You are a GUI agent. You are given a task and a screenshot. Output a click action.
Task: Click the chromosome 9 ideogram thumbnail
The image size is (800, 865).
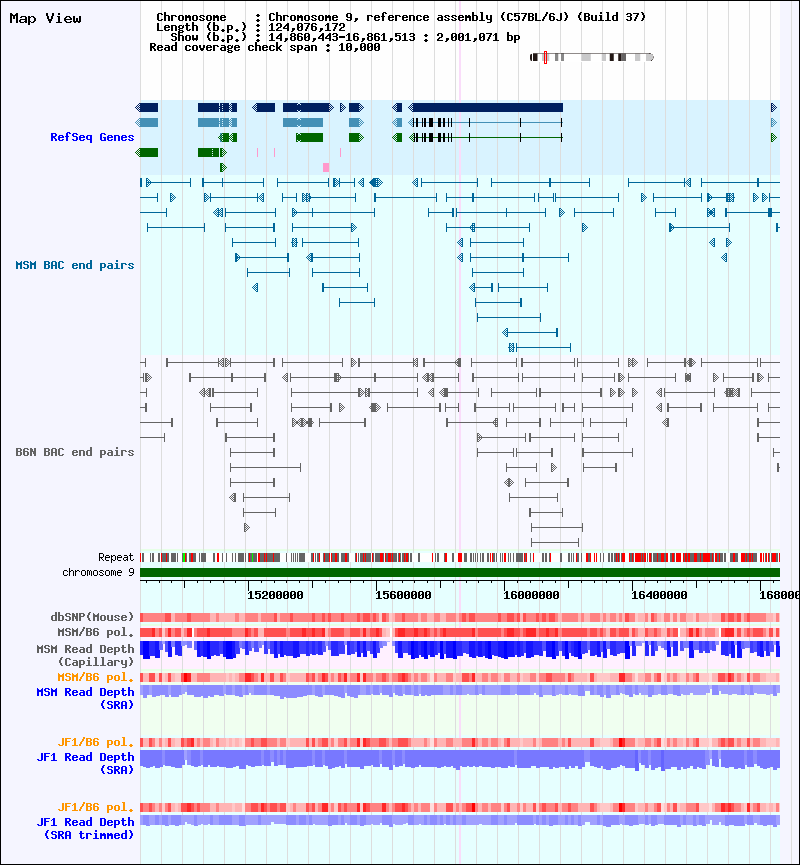(x=591, y=57)
